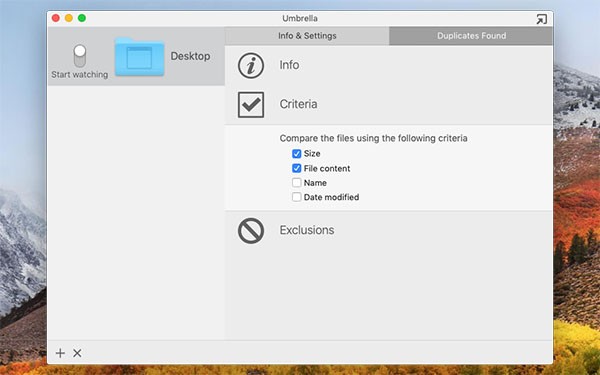Viewport: 600px width, 375px height.
Task: Click the Exclusions prohibition icon
Action: [x=251, y=231]
